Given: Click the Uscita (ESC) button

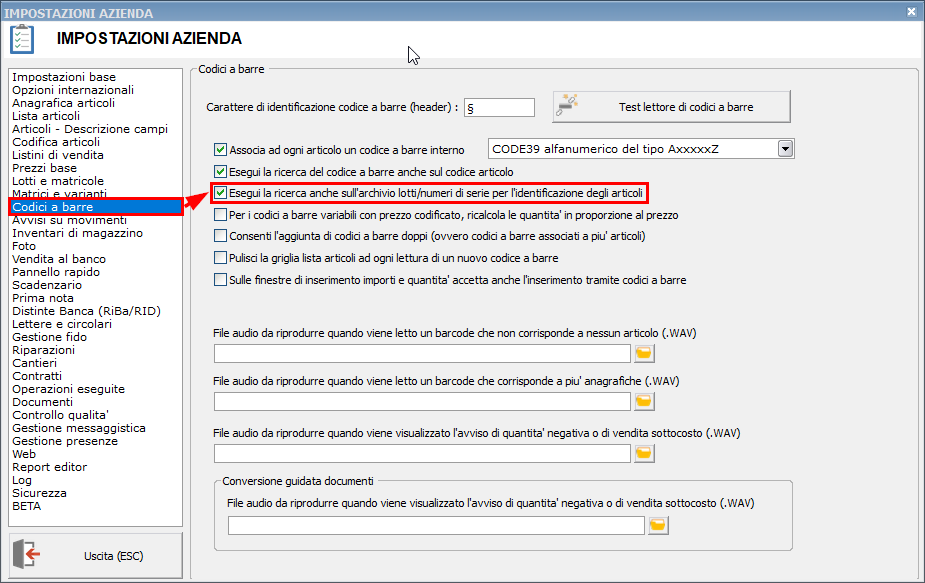Looking at the screenshot, I should click(x=96, y=555).
